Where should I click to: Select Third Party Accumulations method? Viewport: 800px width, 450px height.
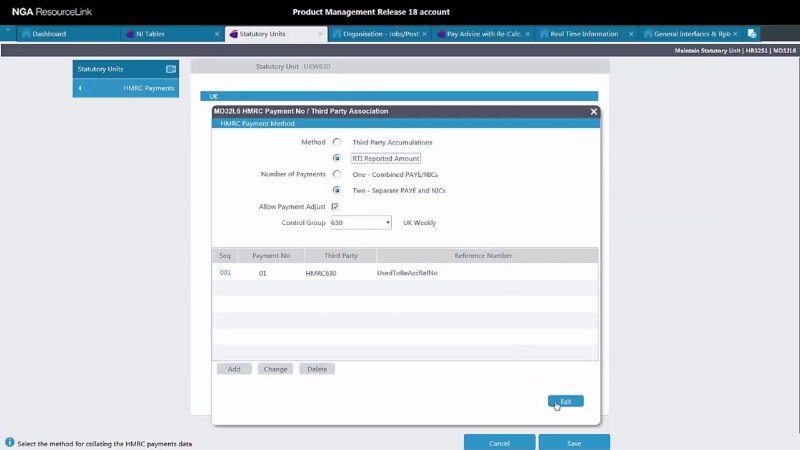point(337,142)
